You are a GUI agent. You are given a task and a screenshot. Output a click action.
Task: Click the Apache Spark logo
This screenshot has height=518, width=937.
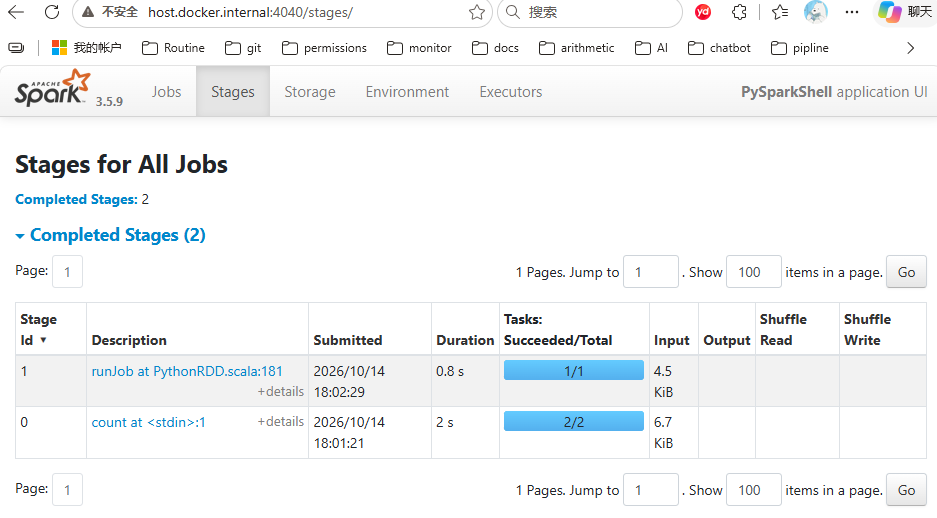53,88
